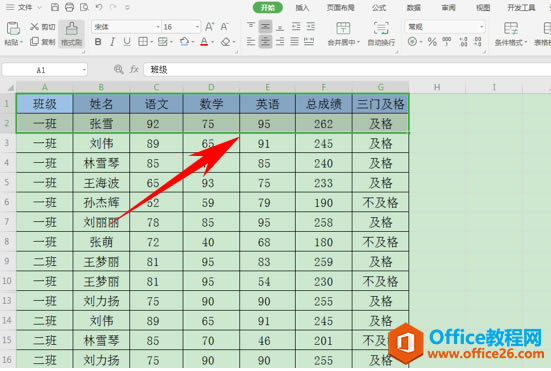The image size is (551, 371).
Task: Open the Borders icon in font group
Action: 143,42
